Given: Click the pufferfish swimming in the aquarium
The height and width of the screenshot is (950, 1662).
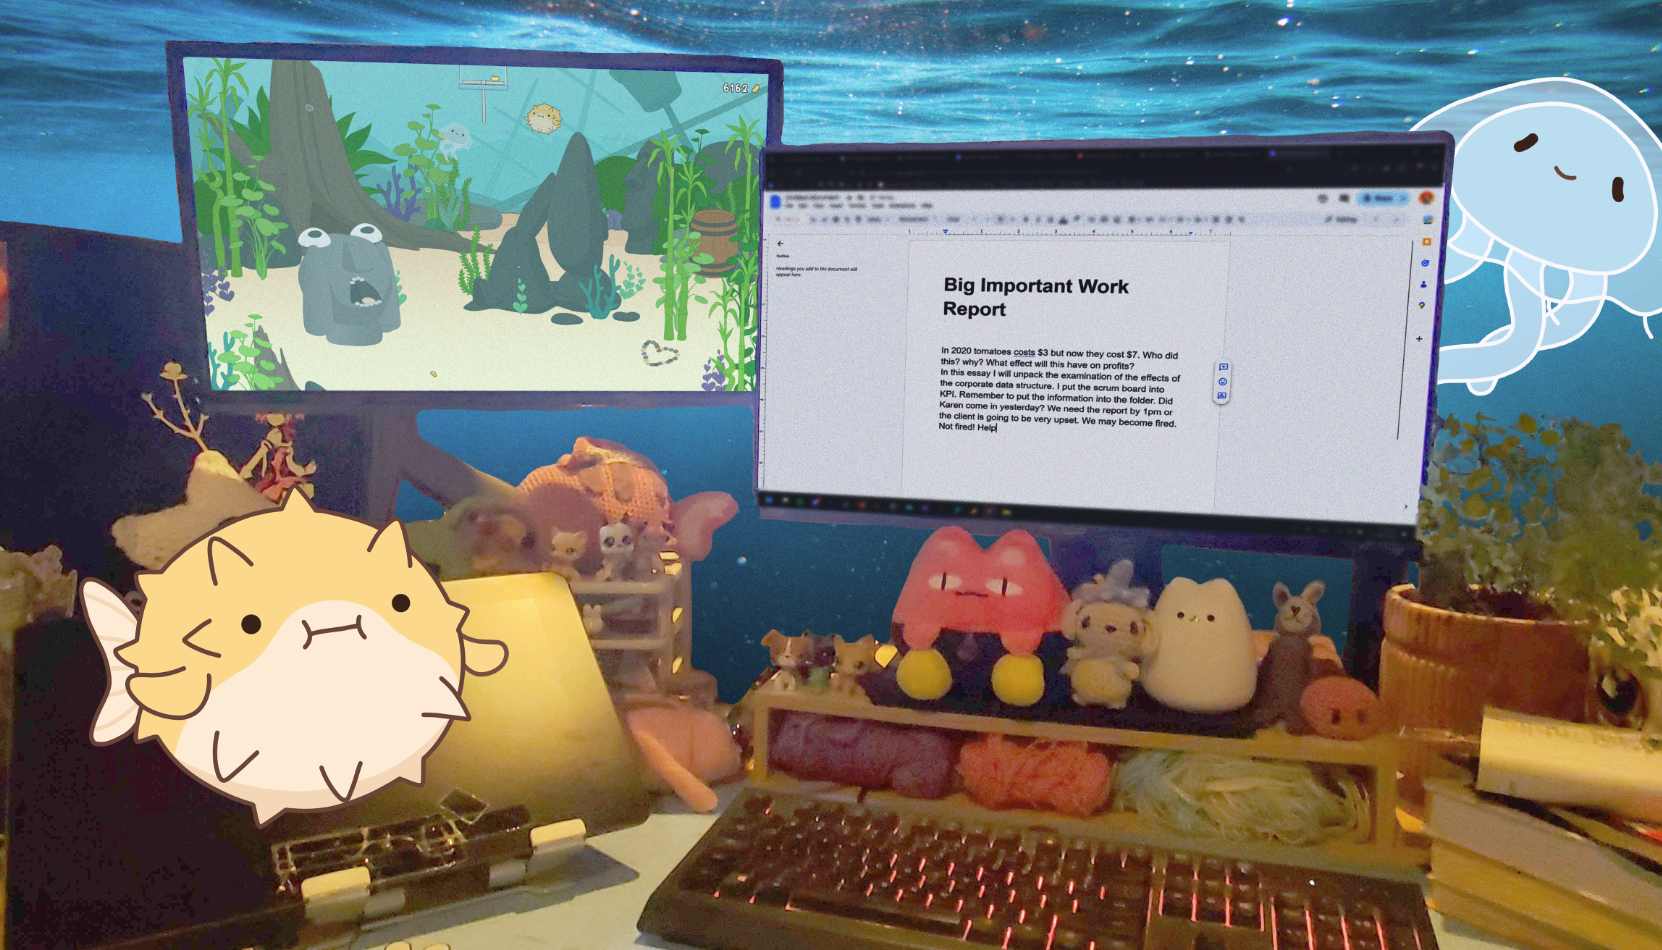Looking at the screenshot, I should 544,119.
